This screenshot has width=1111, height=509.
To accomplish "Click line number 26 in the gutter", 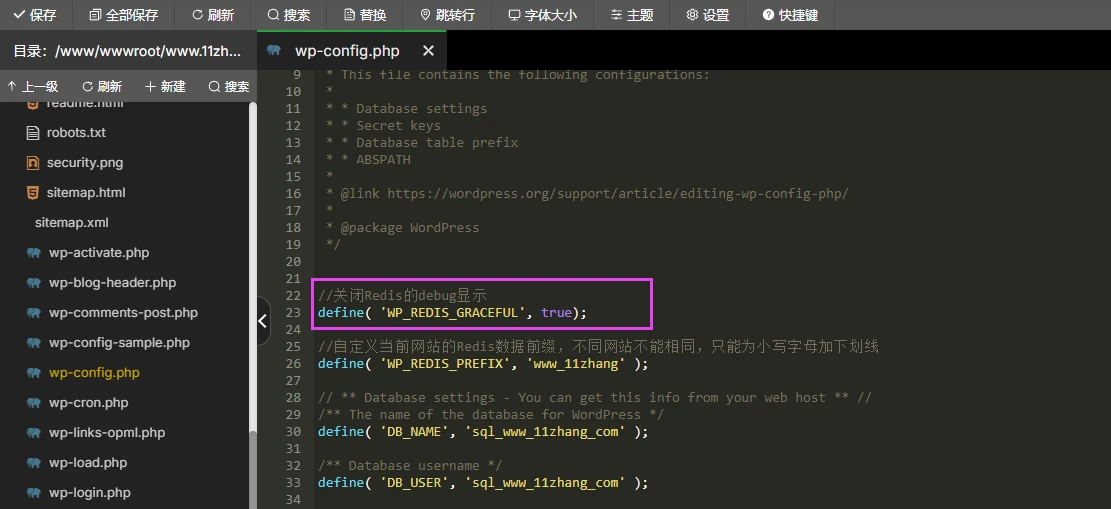I will click(293, 364).
